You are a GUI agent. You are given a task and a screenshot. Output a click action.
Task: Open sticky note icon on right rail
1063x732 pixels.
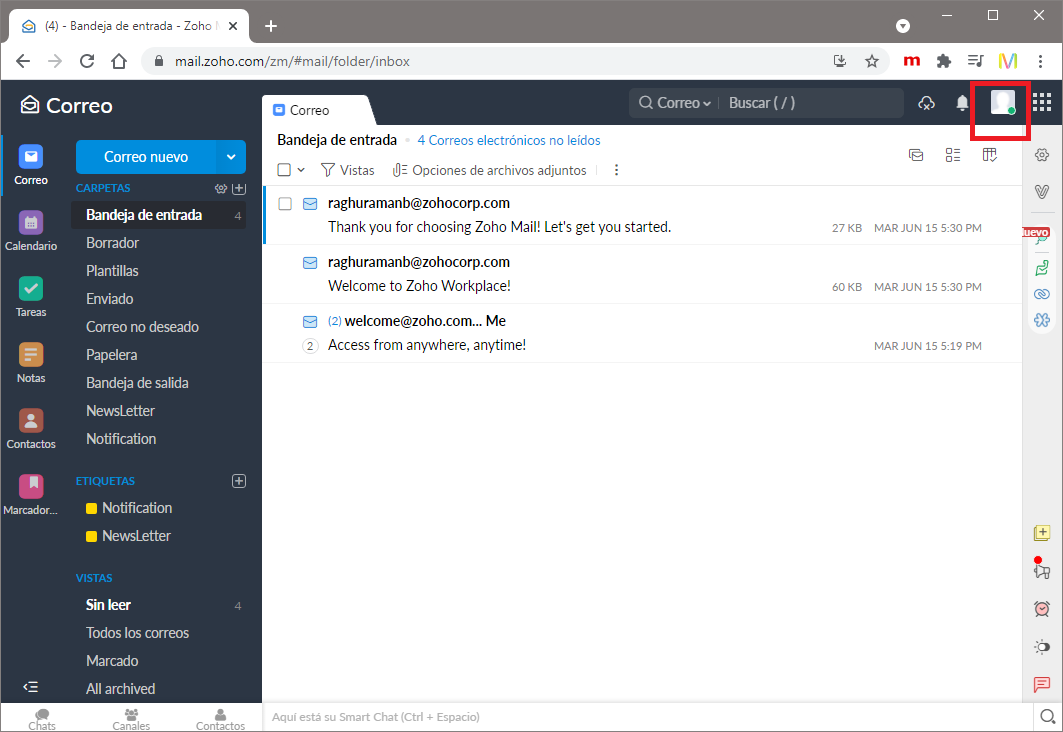coord(1042,533)
